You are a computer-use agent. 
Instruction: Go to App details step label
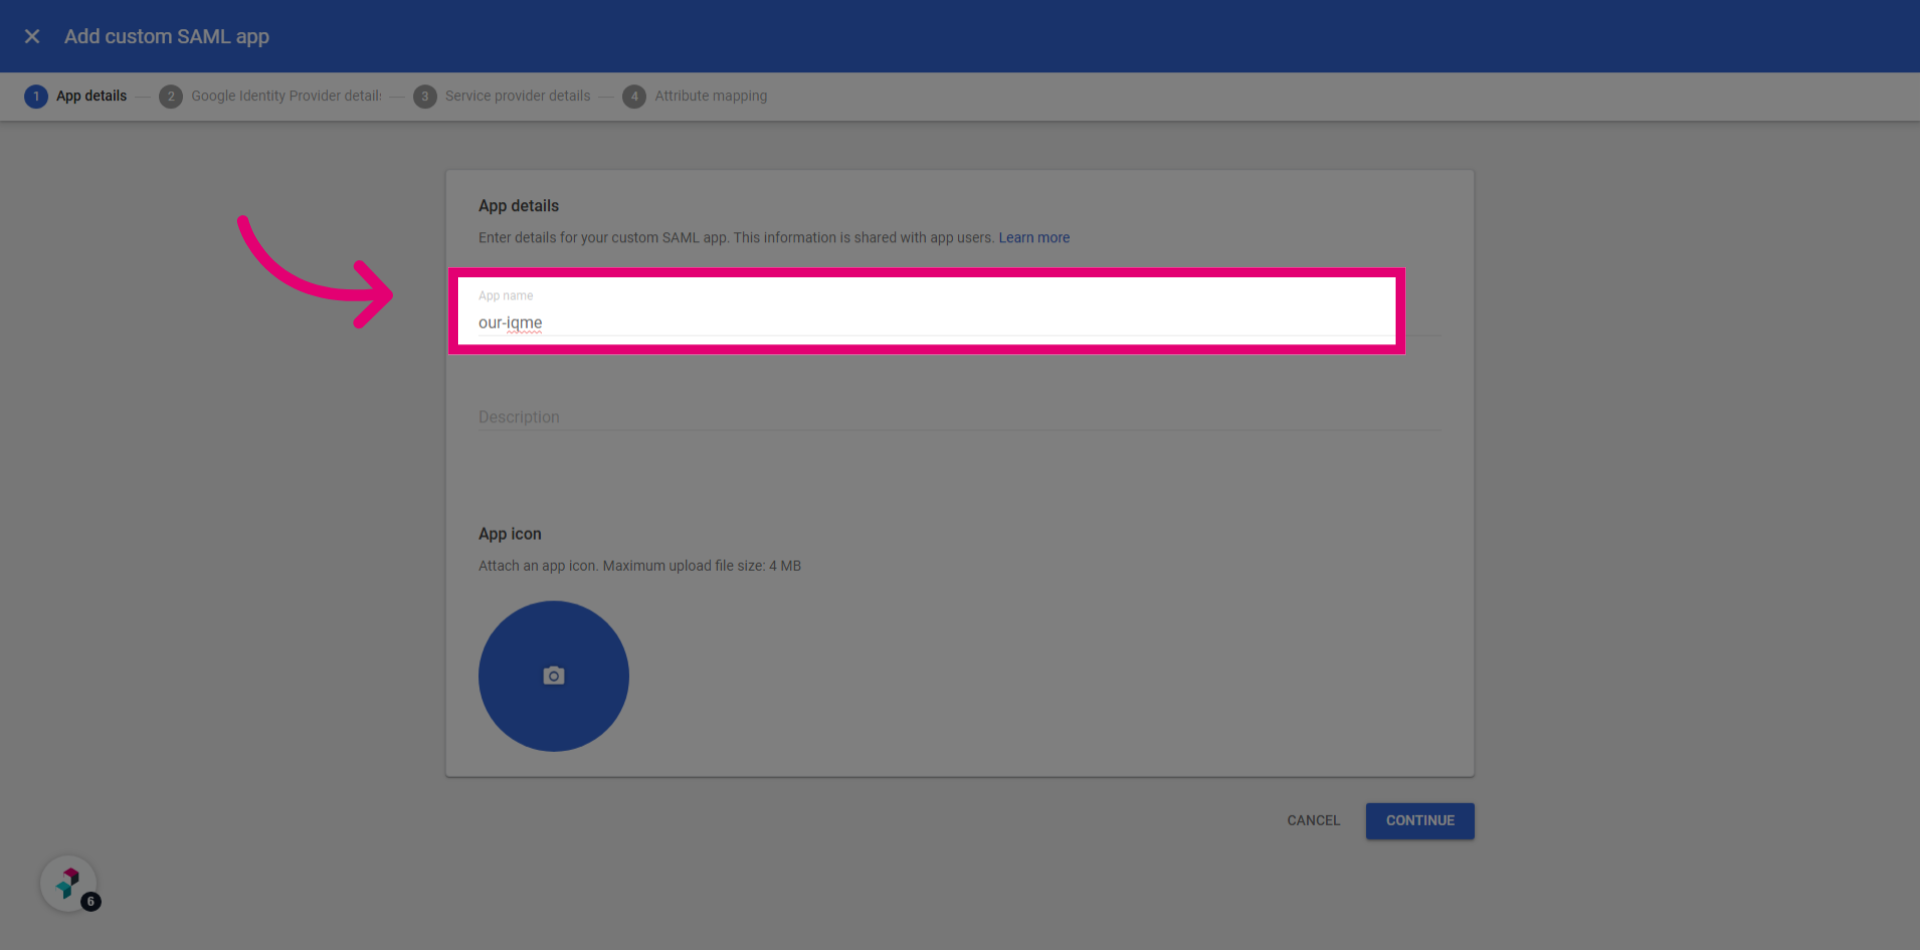click(91, 96)
